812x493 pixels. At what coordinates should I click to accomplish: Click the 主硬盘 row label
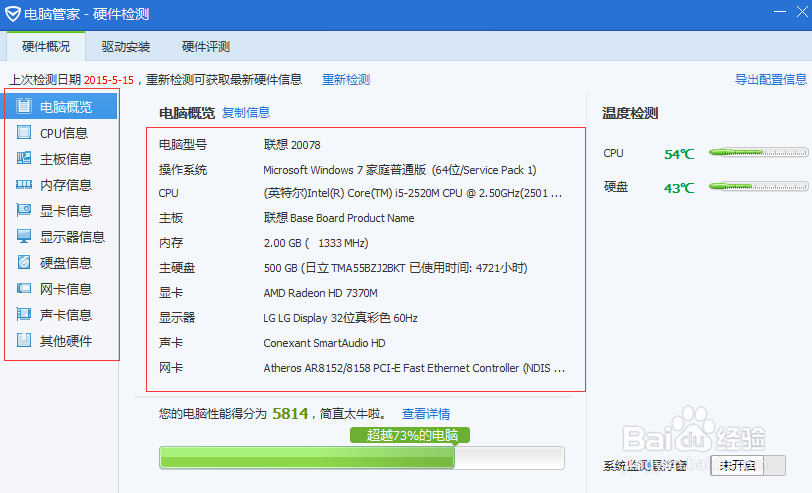coord(177,268)
